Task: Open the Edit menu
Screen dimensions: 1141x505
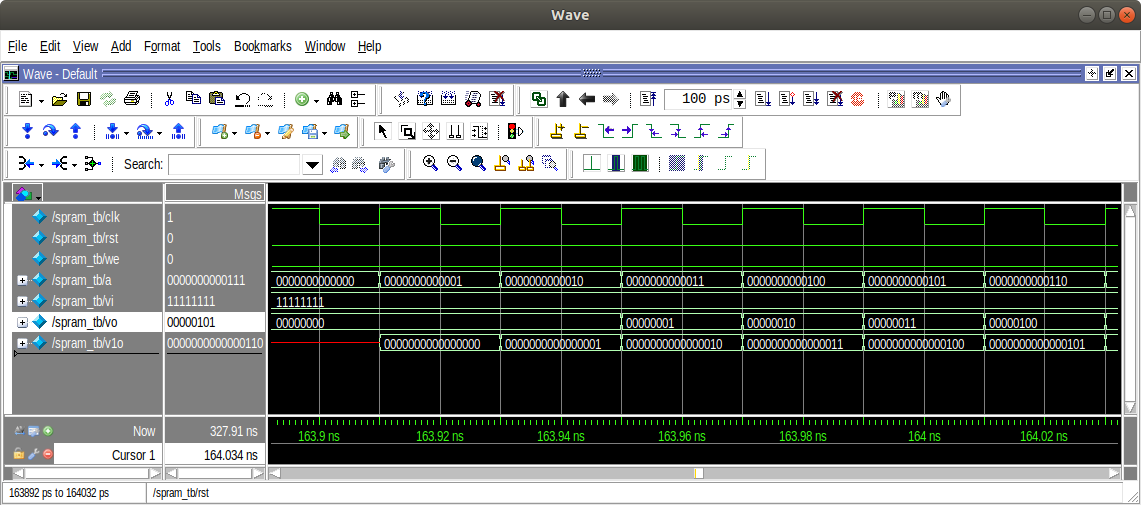Action: click(x=49, y=46)
